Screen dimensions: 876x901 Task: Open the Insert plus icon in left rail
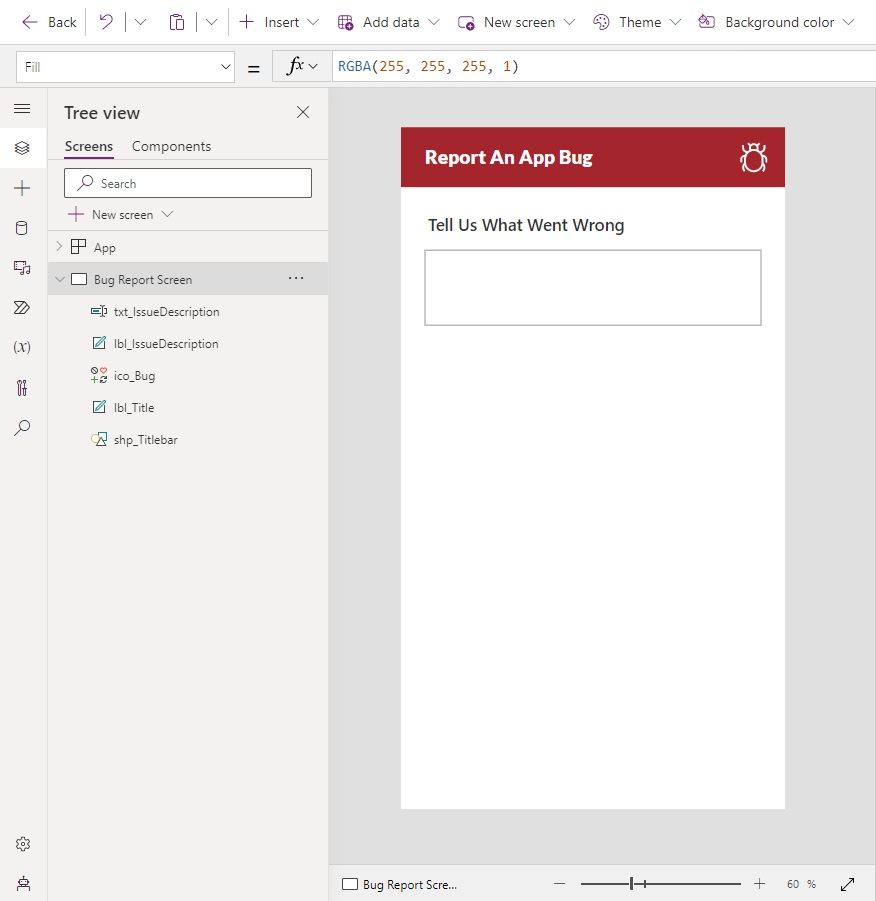[22, 188]
